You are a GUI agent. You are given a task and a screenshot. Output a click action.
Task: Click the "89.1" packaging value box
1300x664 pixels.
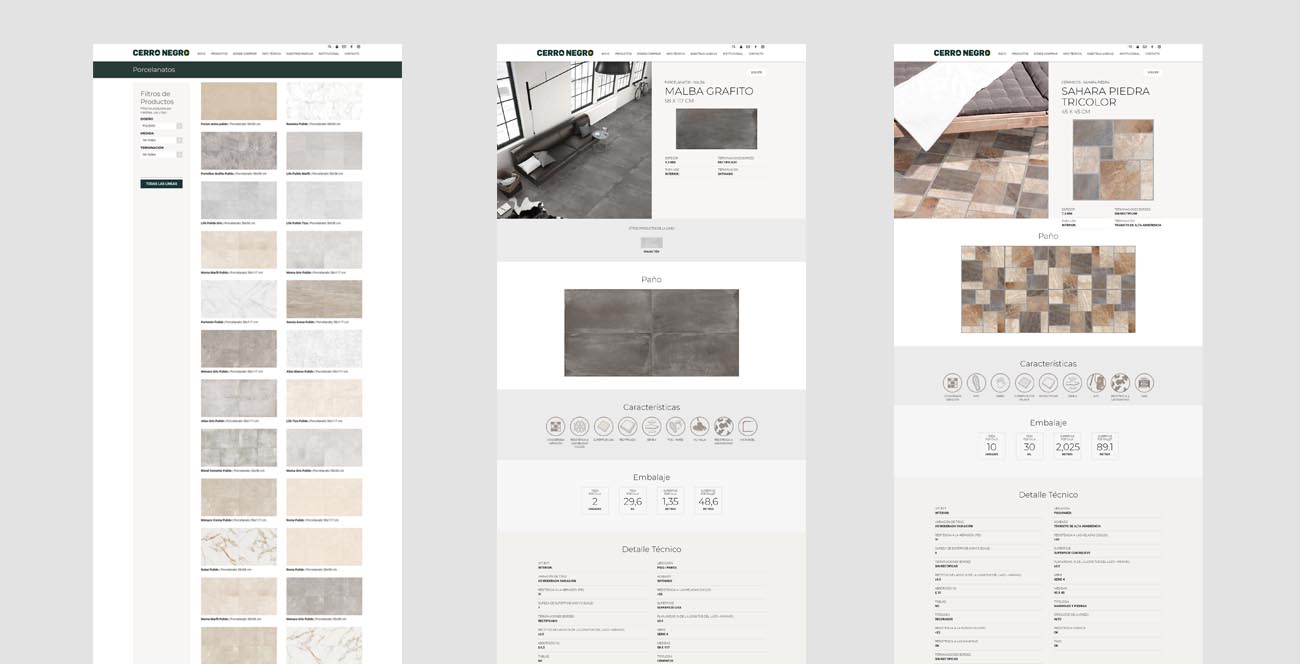[1105, 446]
